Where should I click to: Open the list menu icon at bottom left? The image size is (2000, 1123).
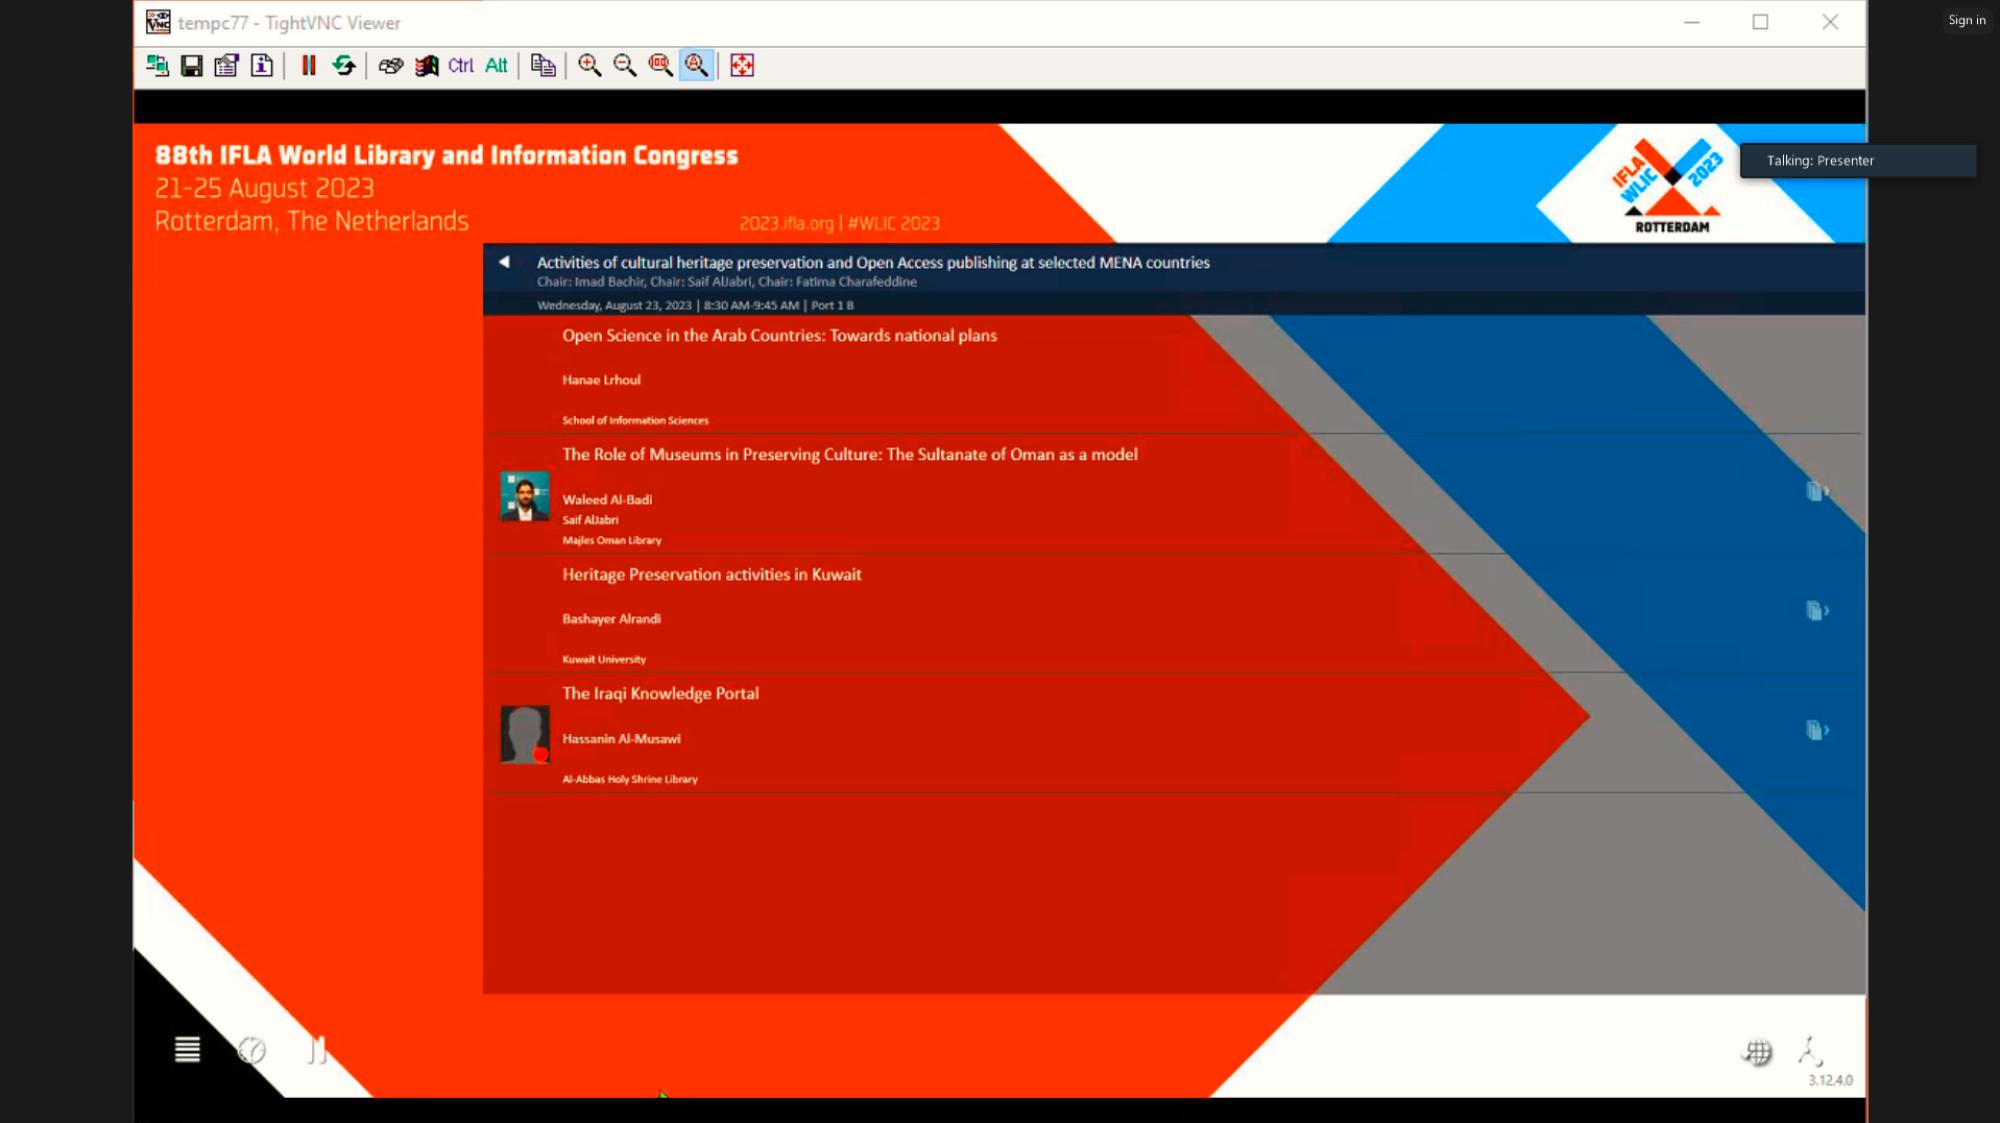pos(187,1050)
